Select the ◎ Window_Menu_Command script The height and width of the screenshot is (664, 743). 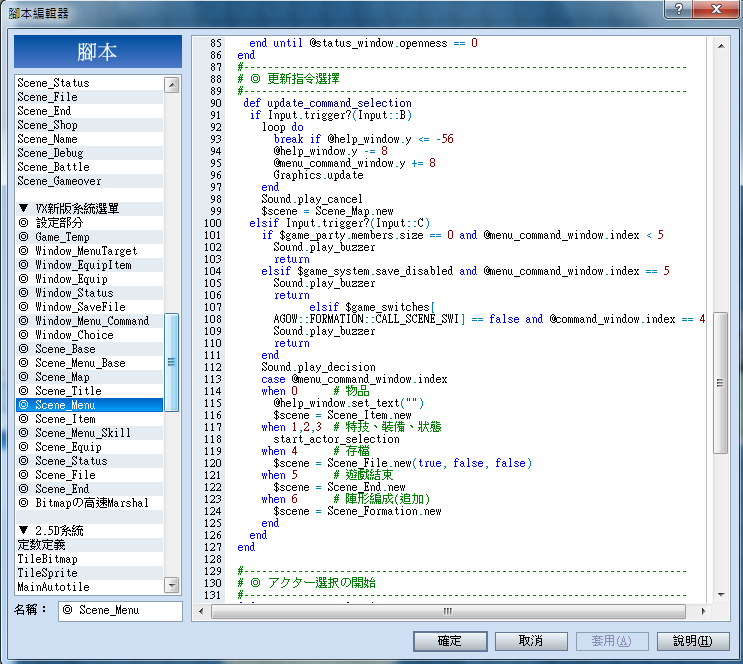90,321
